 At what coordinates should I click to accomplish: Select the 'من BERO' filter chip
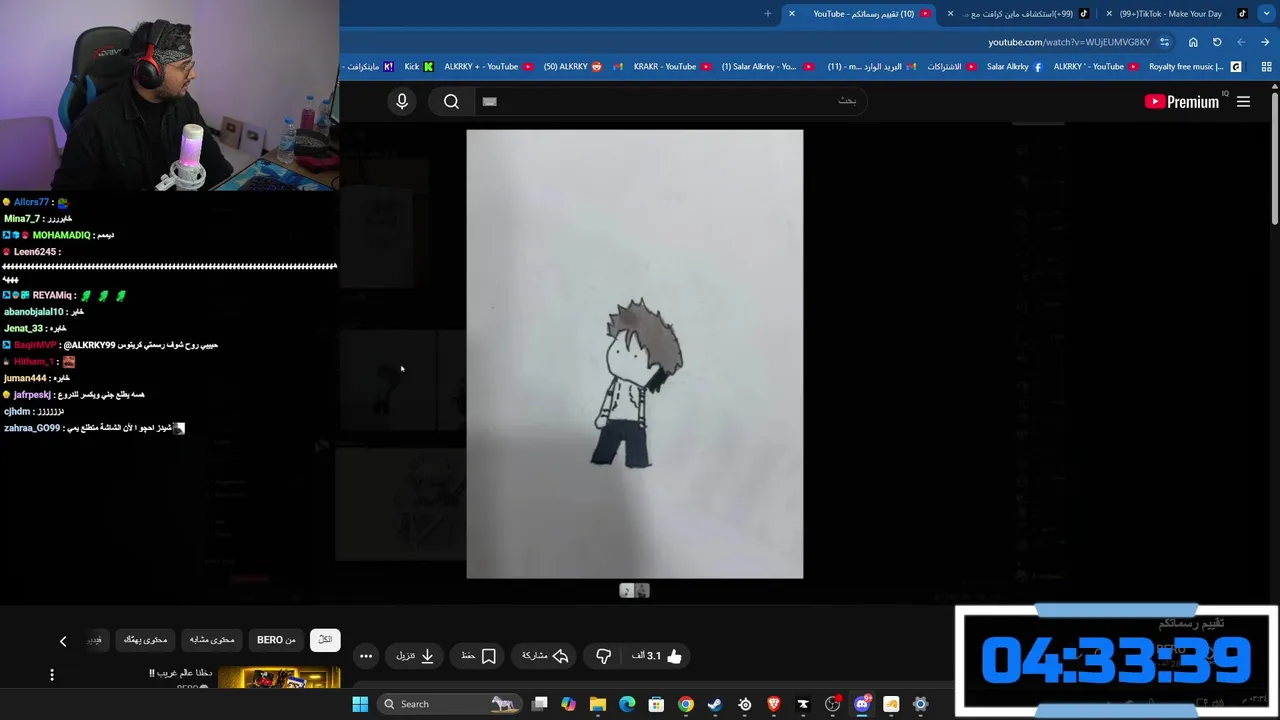pyautogui.click(x=276, y=640)
